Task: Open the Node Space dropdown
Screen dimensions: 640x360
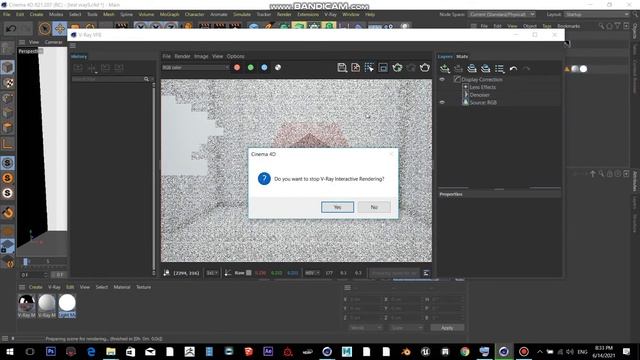Action: 502,14
